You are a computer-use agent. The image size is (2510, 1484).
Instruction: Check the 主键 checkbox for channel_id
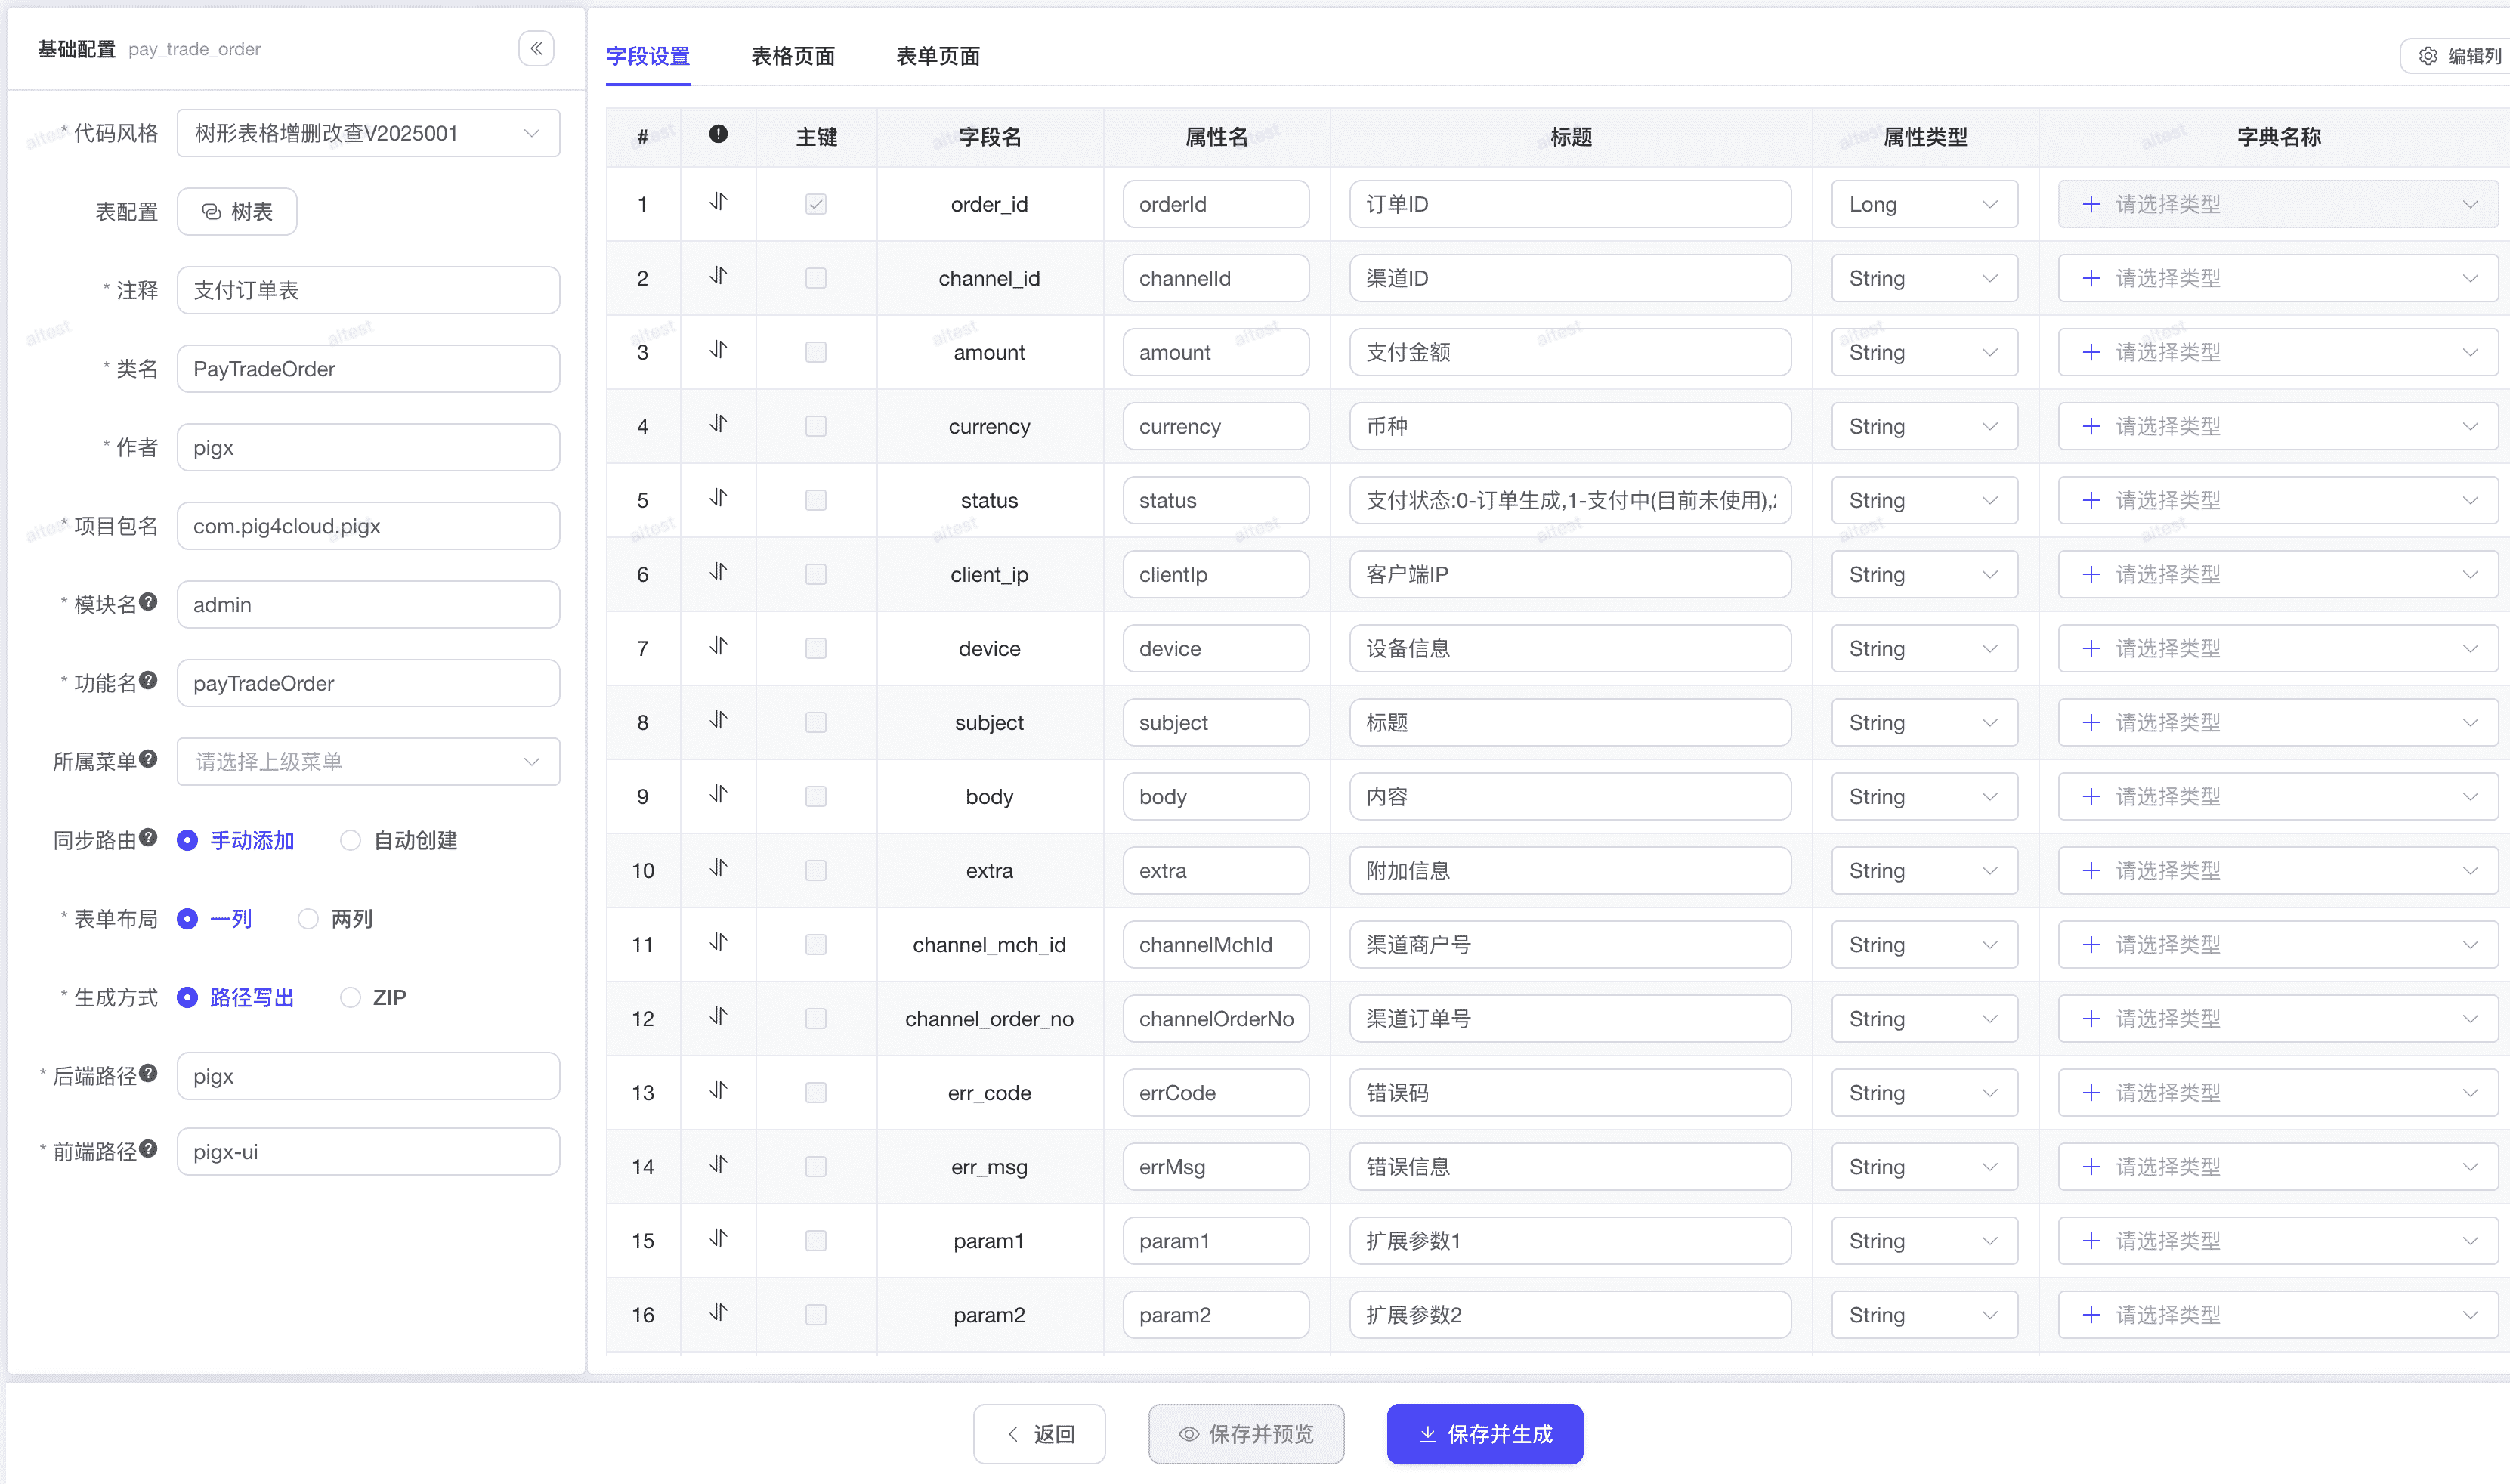816,278
